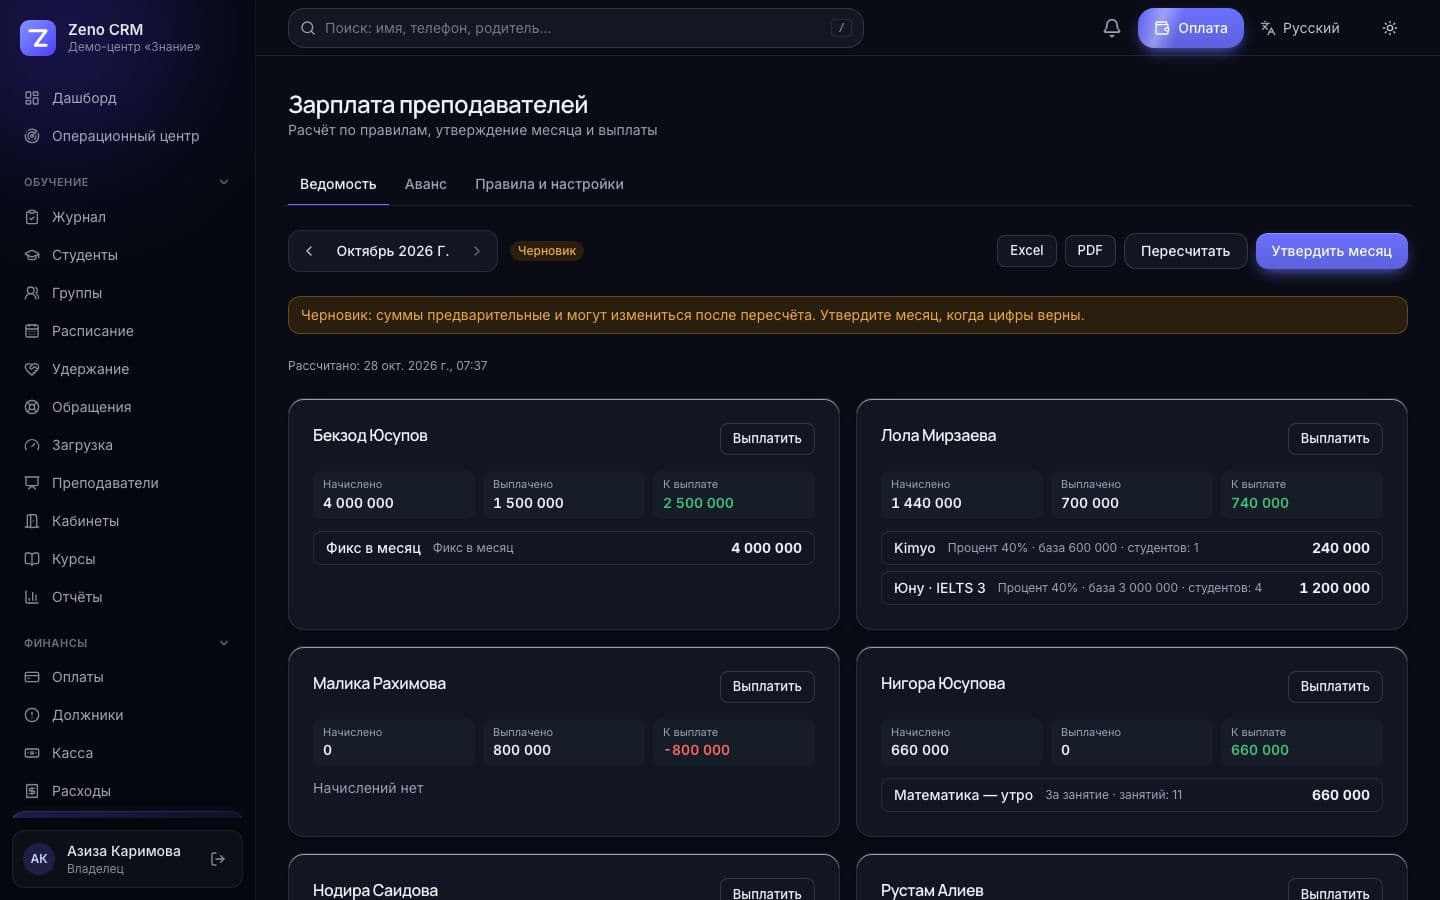Viewport: 1440px width, 900px height.
Task: Click the Пересчитать button
Action: pos(1185,251)
